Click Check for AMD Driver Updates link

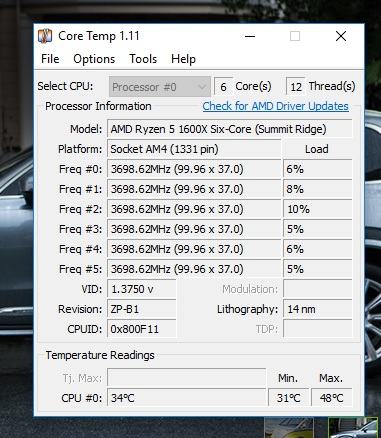[x=275, y=106]
